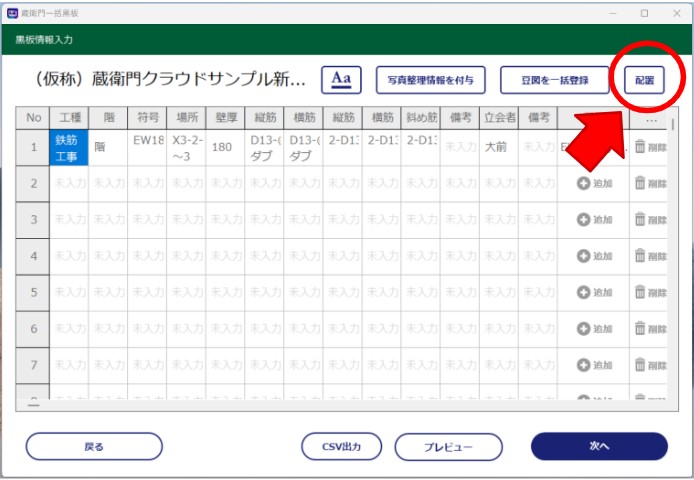The width and height of the screenshot is (694, 480).
Task: Add image via 追加 in row 5
Action: [x=594, y=292]
